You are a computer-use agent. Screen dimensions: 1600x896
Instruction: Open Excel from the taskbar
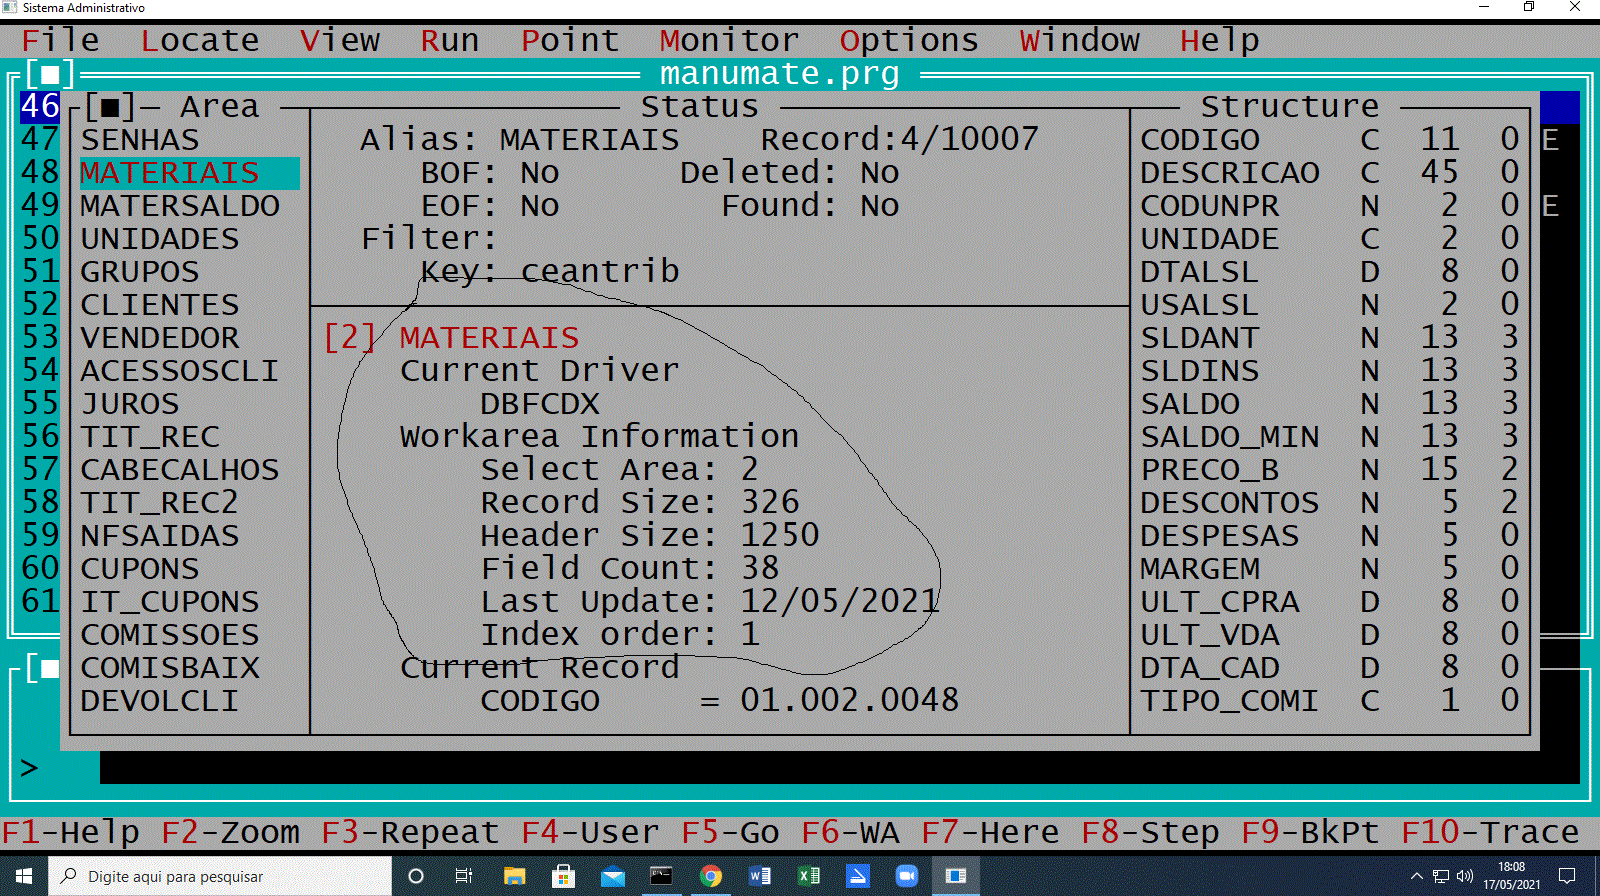tap(809, 876)
